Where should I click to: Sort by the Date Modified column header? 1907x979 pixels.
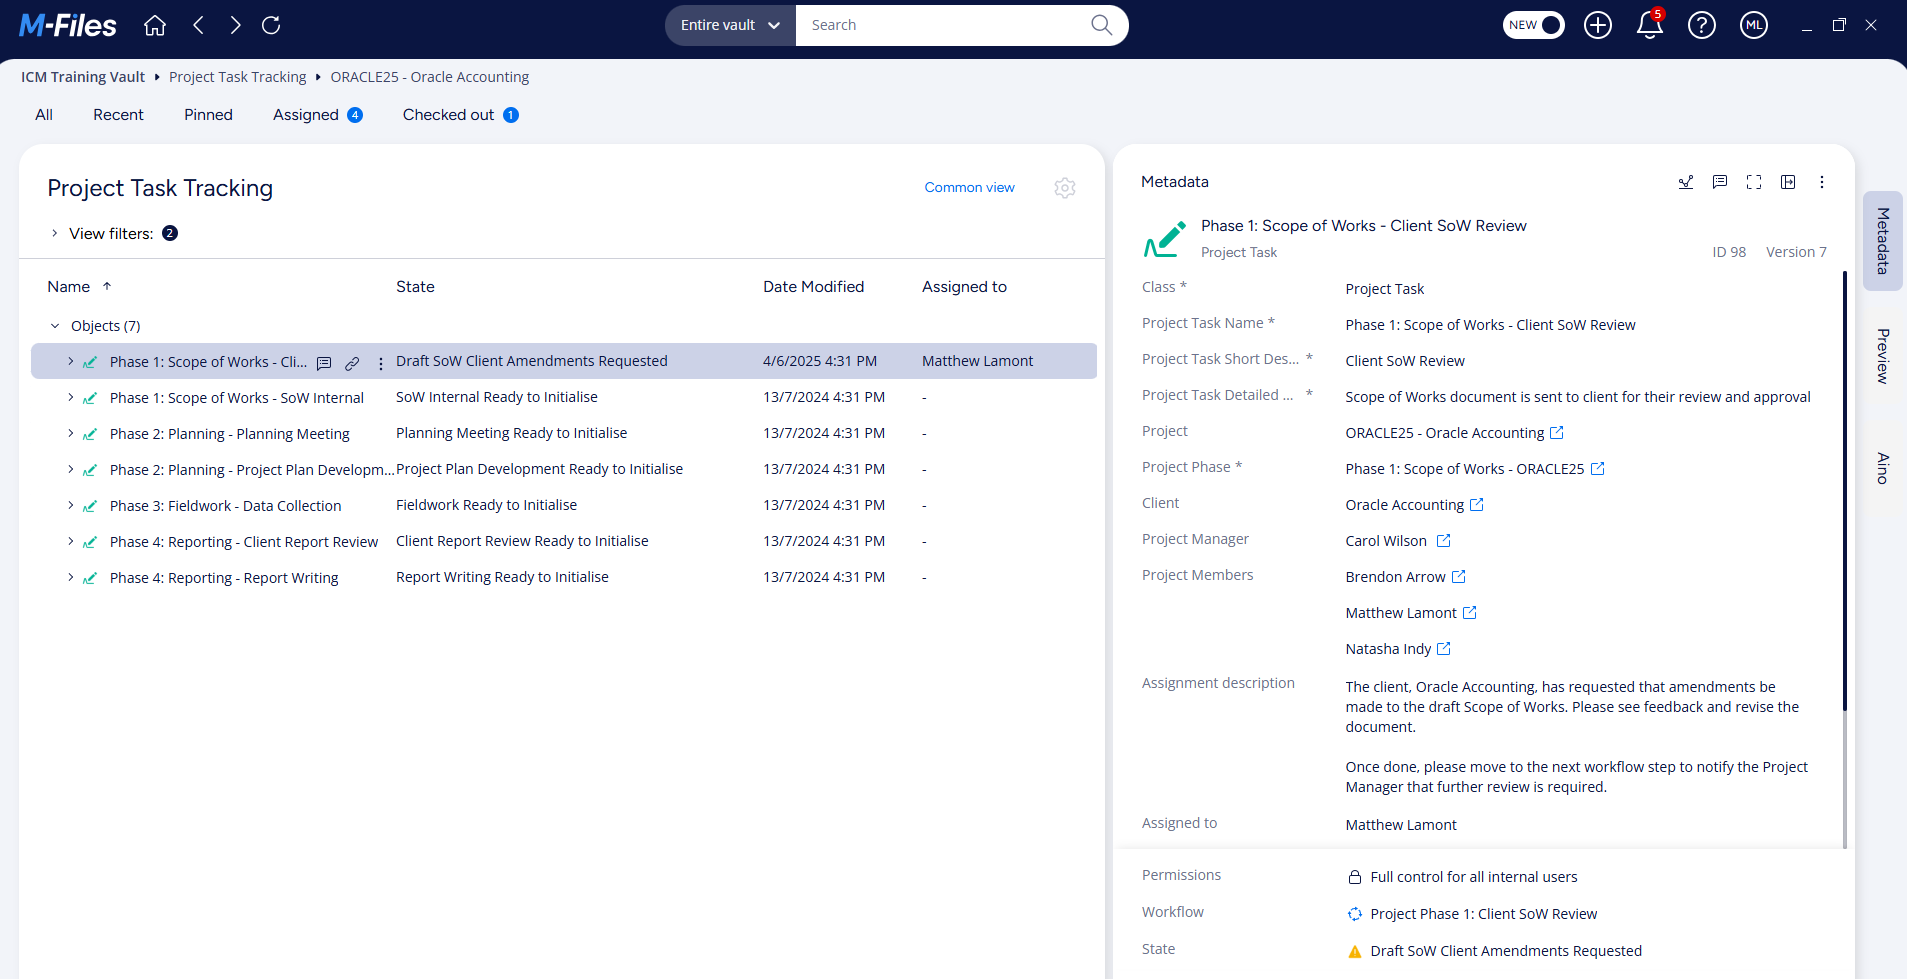click(x=813, y=287)
